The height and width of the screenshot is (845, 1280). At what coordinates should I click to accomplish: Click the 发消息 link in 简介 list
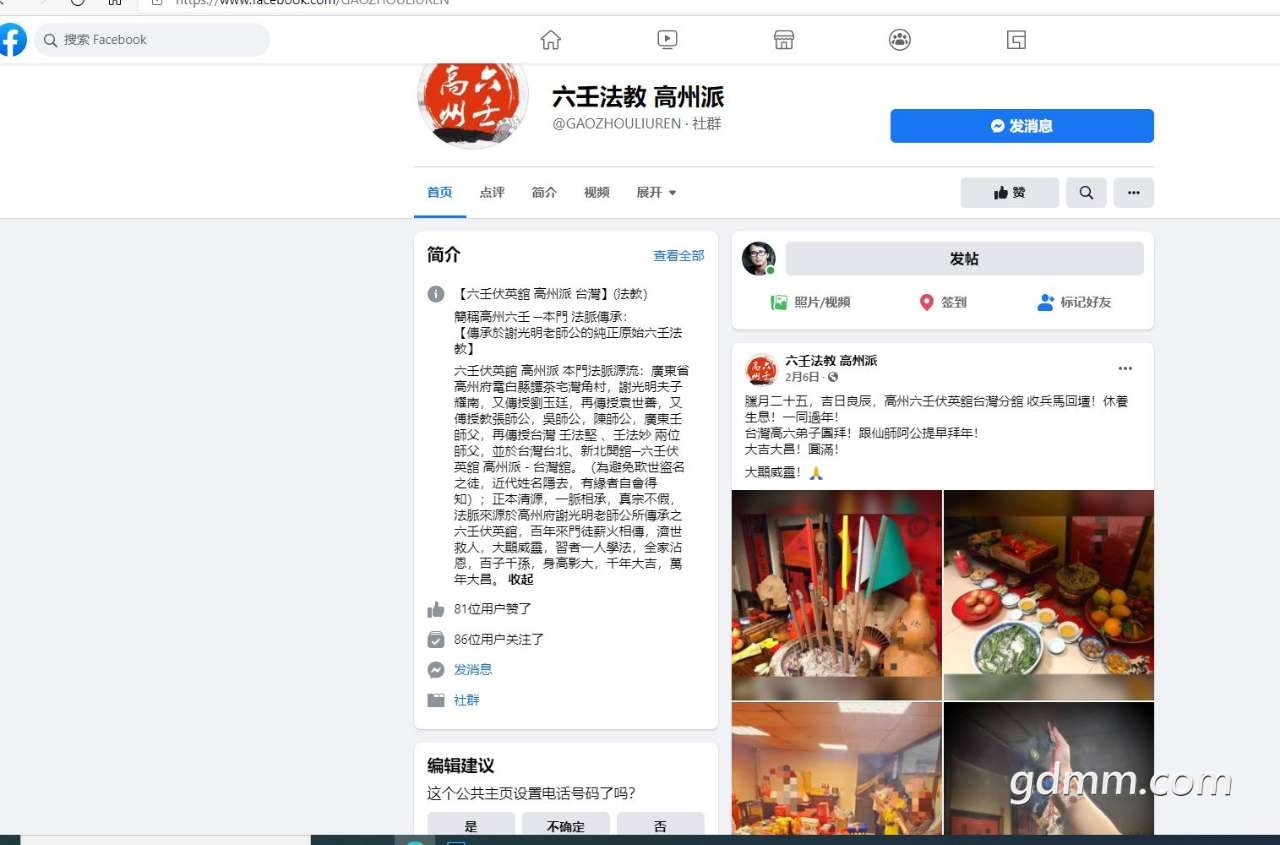pos(473,670)
